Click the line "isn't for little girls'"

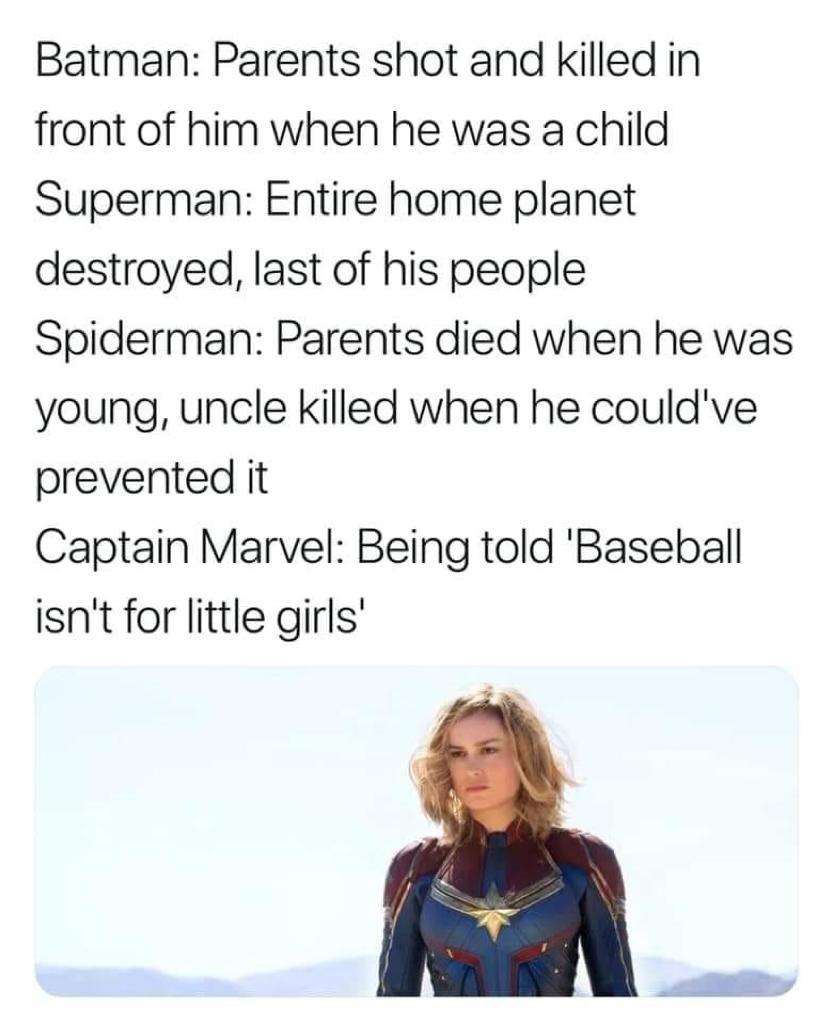(199, 617)
